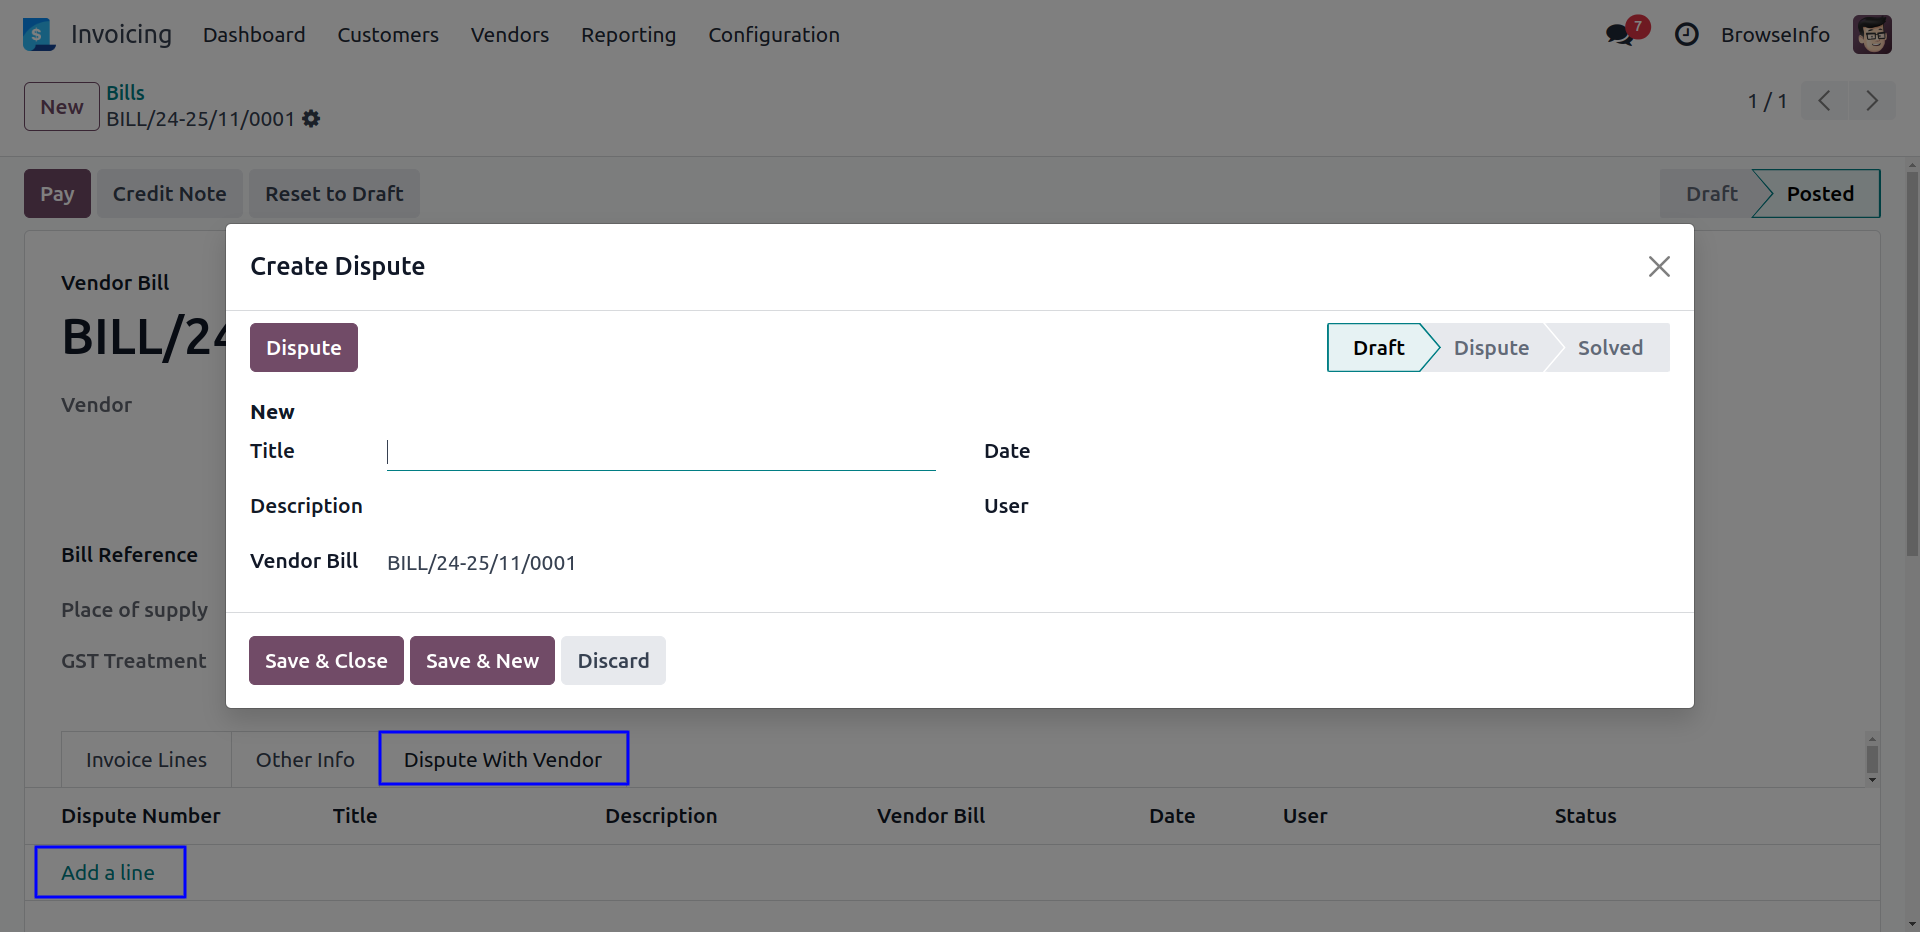The height and width of the screenshot is (932, 1920).
Task: Switch to Dispute With Vendor tab
Action: coord(503,759)
